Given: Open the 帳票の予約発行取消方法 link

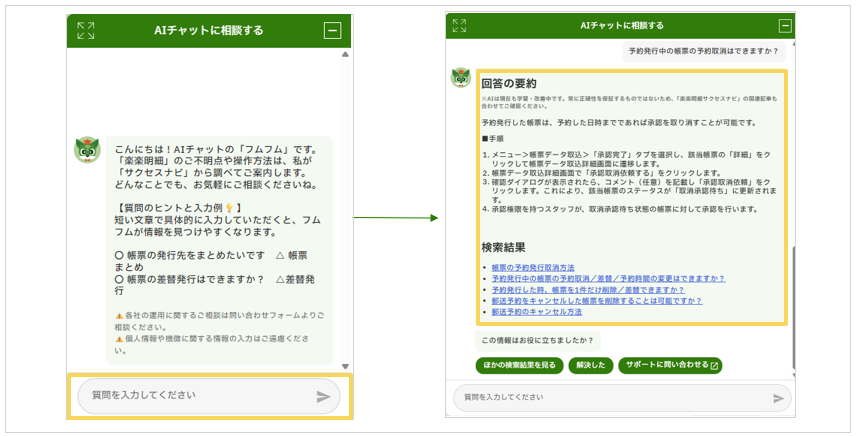Looking at the screenshot, I should pyautogui.click(x=533, y=268).
